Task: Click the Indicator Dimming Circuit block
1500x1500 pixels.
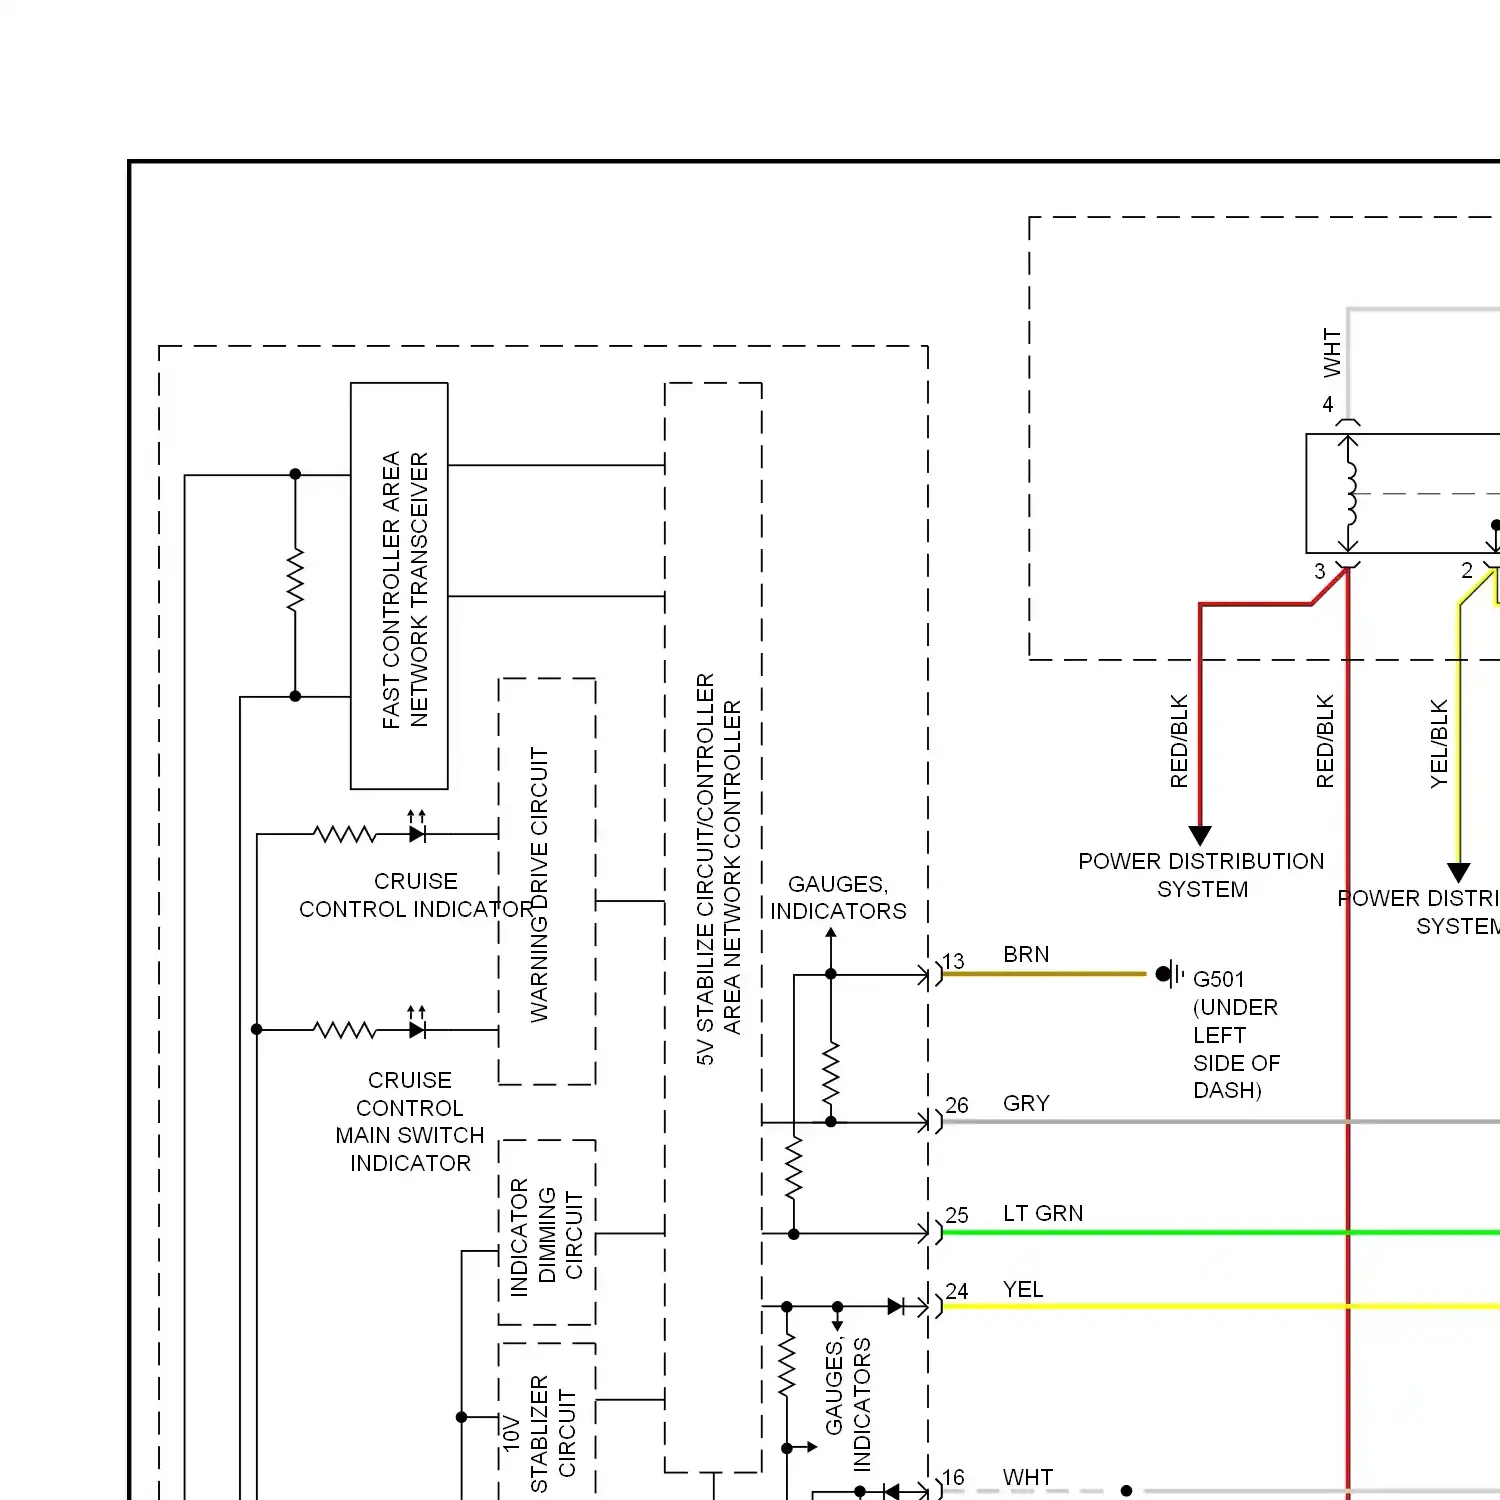Action: [x=547, y=1233]
